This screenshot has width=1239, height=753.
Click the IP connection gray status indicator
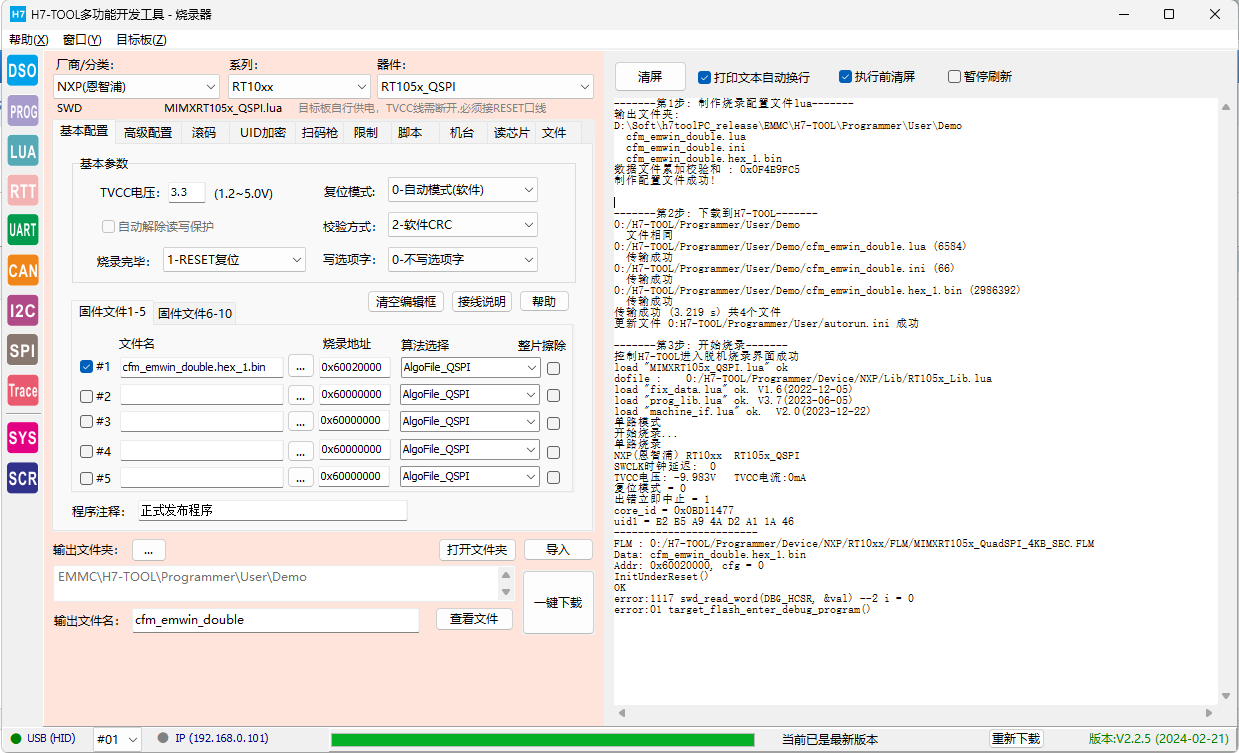[163, 739]
